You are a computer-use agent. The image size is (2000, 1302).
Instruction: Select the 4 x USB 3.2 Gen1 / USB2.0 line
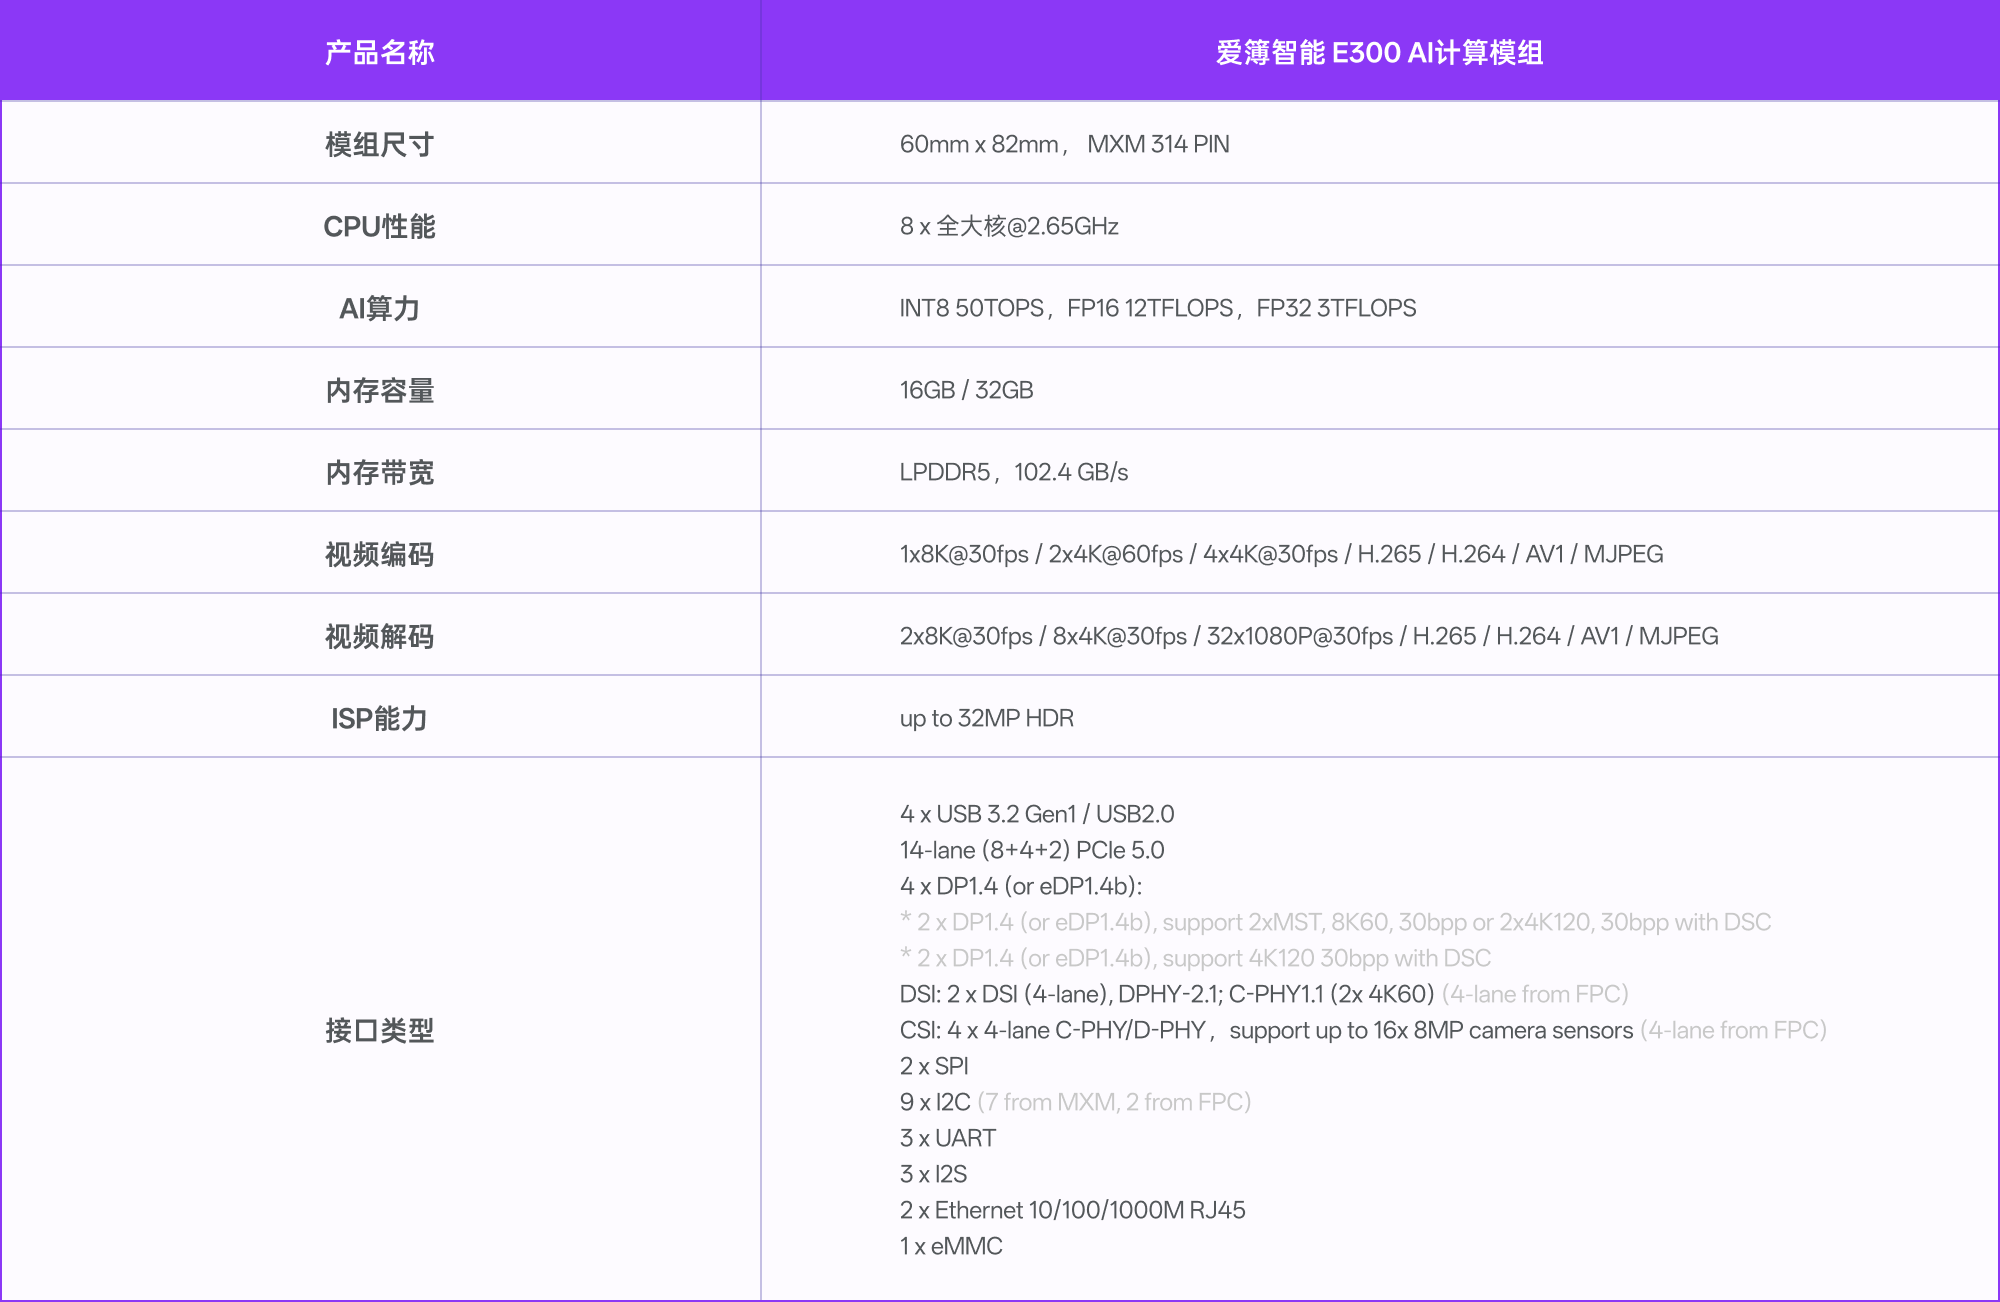(1036, 814)
